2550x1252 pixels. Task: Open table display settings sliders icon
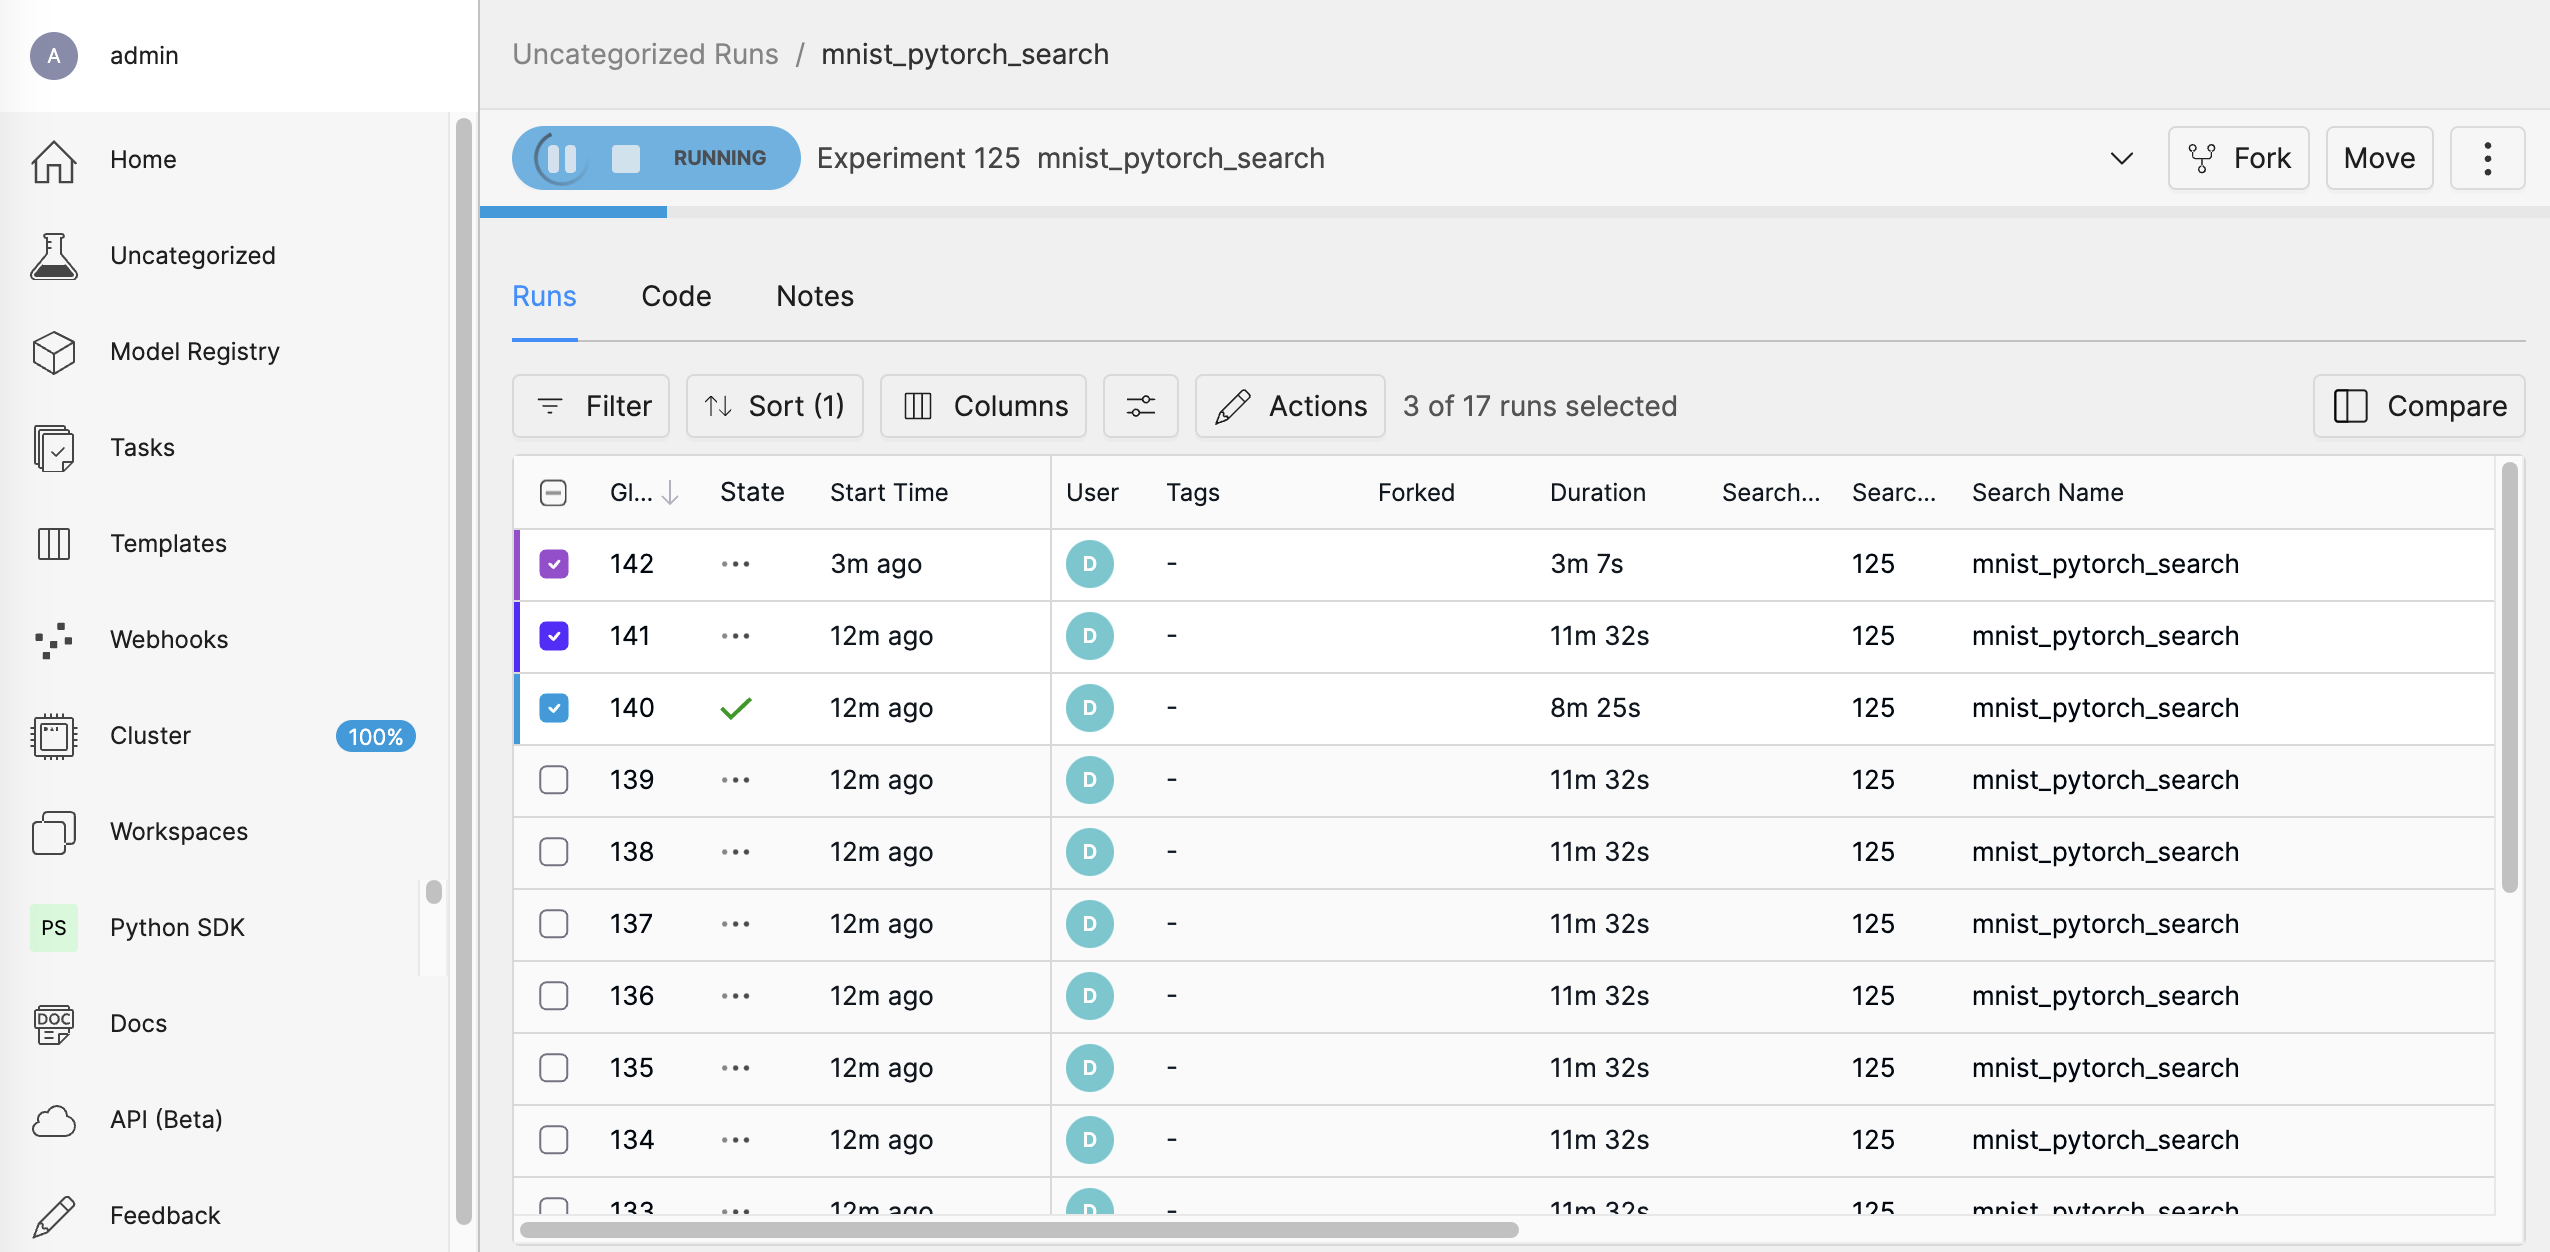(x=1141, y=406)
